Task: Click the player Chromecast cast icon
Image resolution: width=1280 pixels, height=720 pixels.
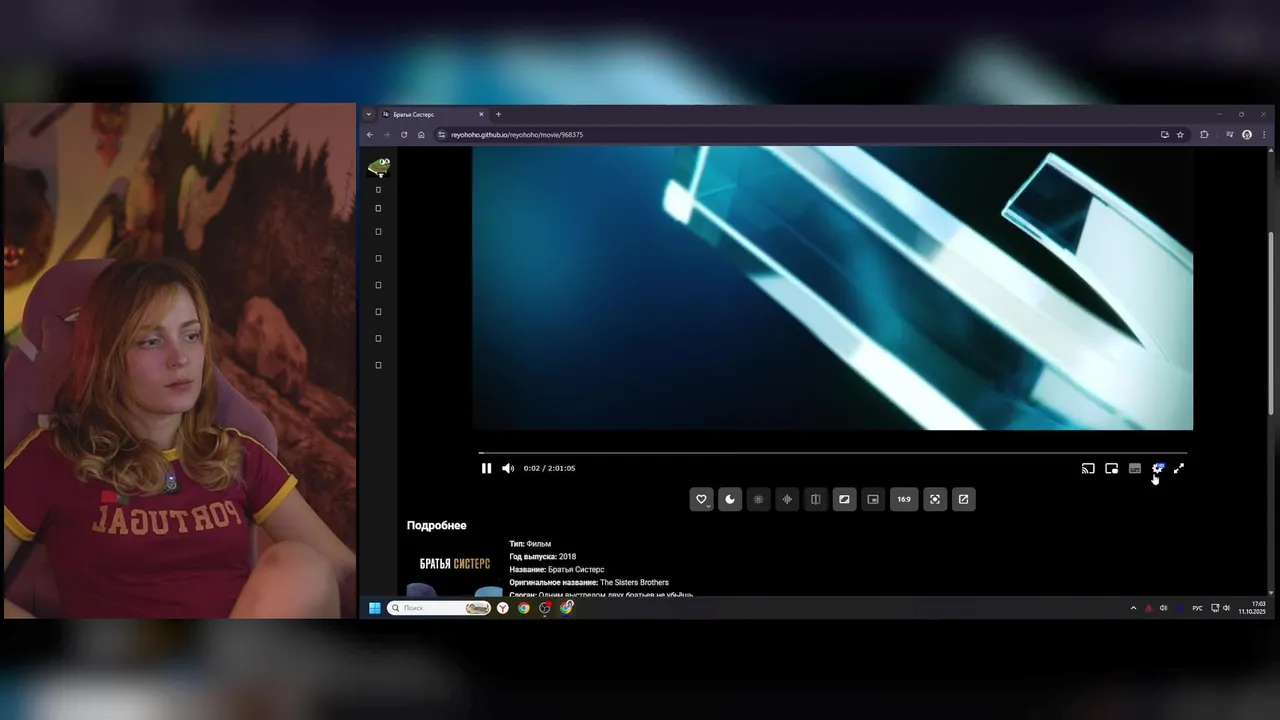Action: pyautogui.click(x=1088, y=468)
